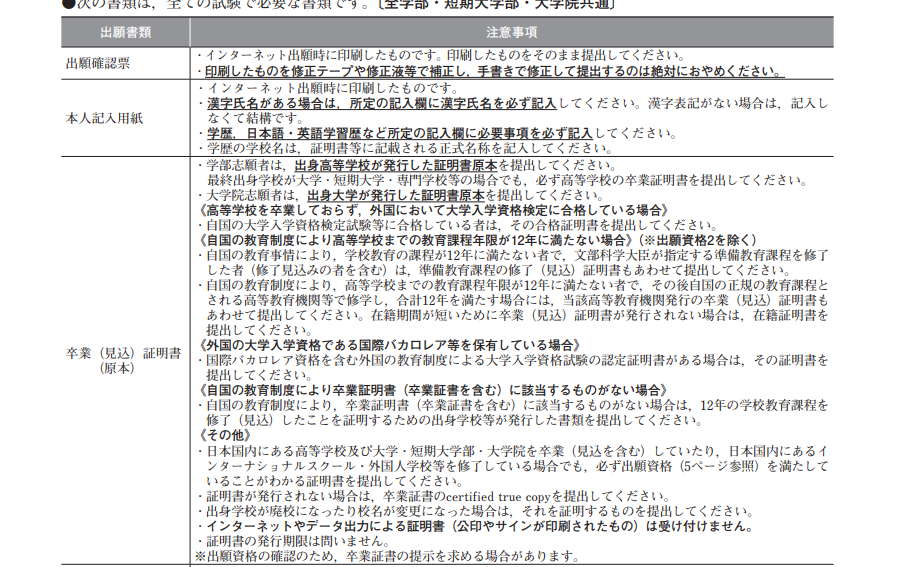This screenshot has height=567, width=897.
Task: Click line 出身学校が廃校になったり校名が変更
Action: pos(476,511)
